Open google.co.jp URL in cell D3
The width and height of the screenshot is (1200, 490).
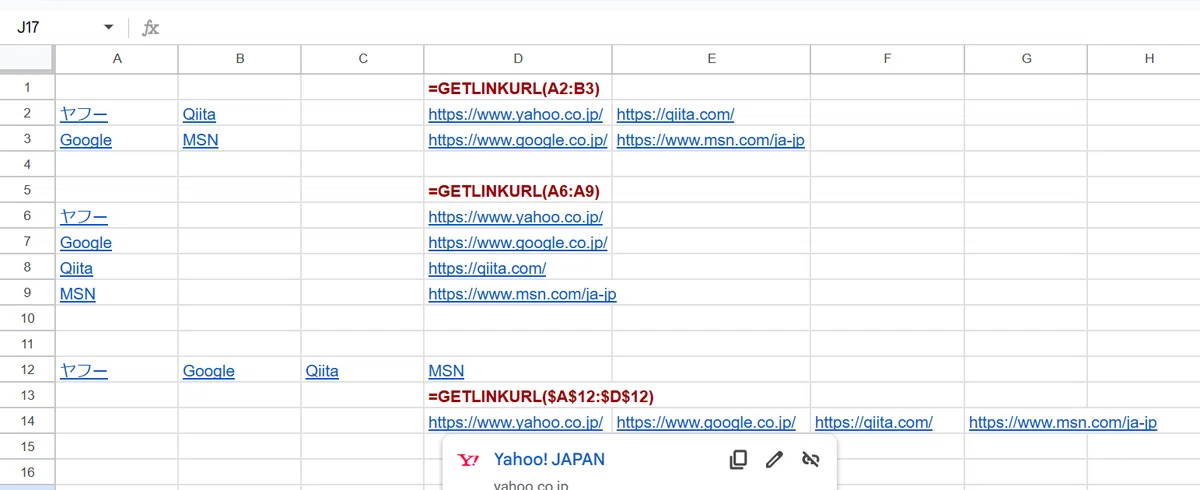[x=518, y=140]
